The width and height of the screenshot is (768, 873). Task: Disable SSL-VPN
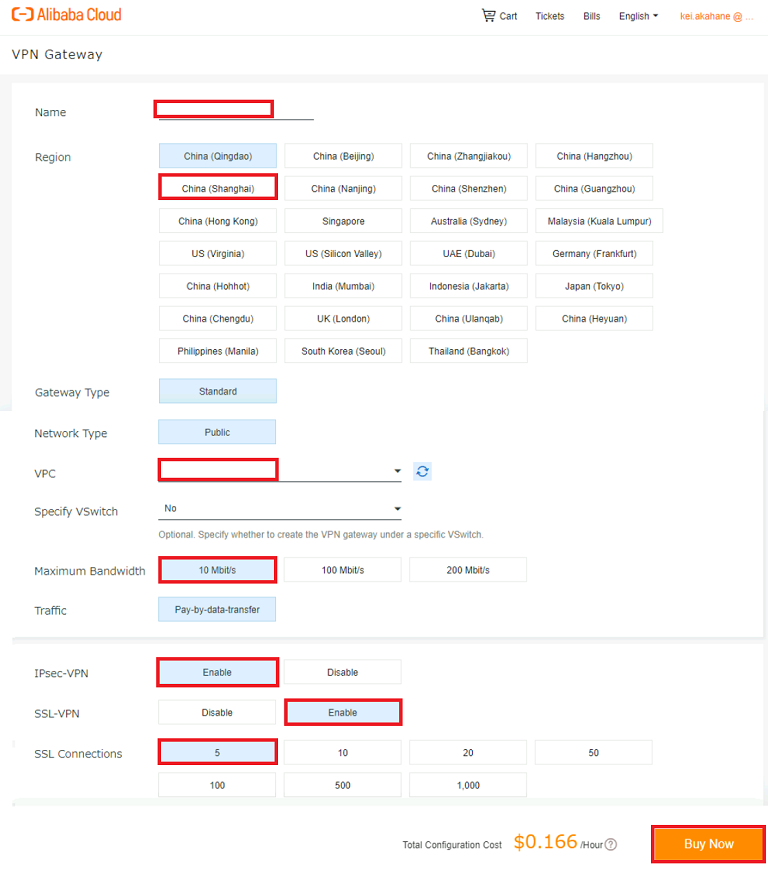pos(217,712)
